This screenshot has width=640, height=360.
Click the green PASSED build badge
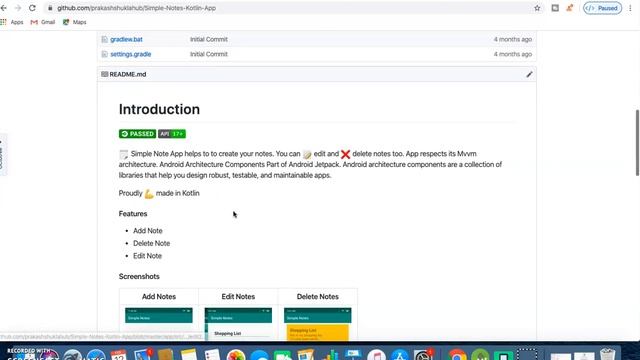(138, 134)
